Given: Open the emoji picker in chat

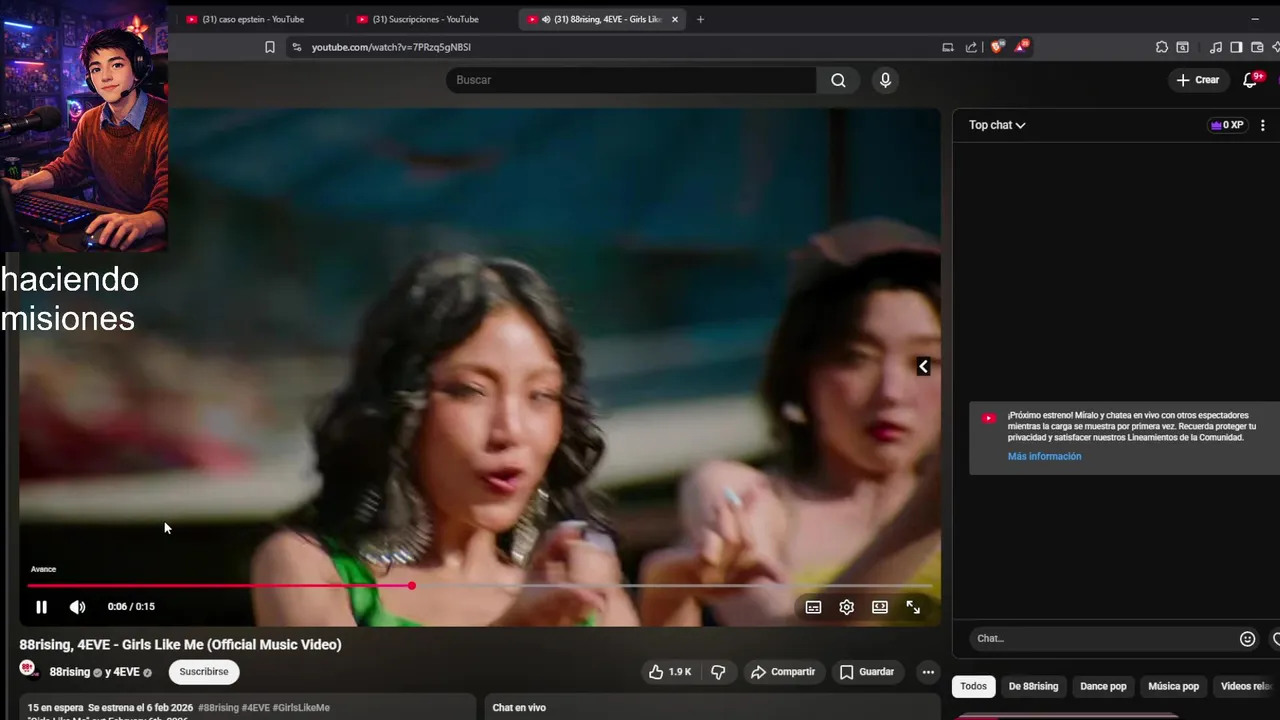Looking at the screenshot, I should [x=1247, y=638].
